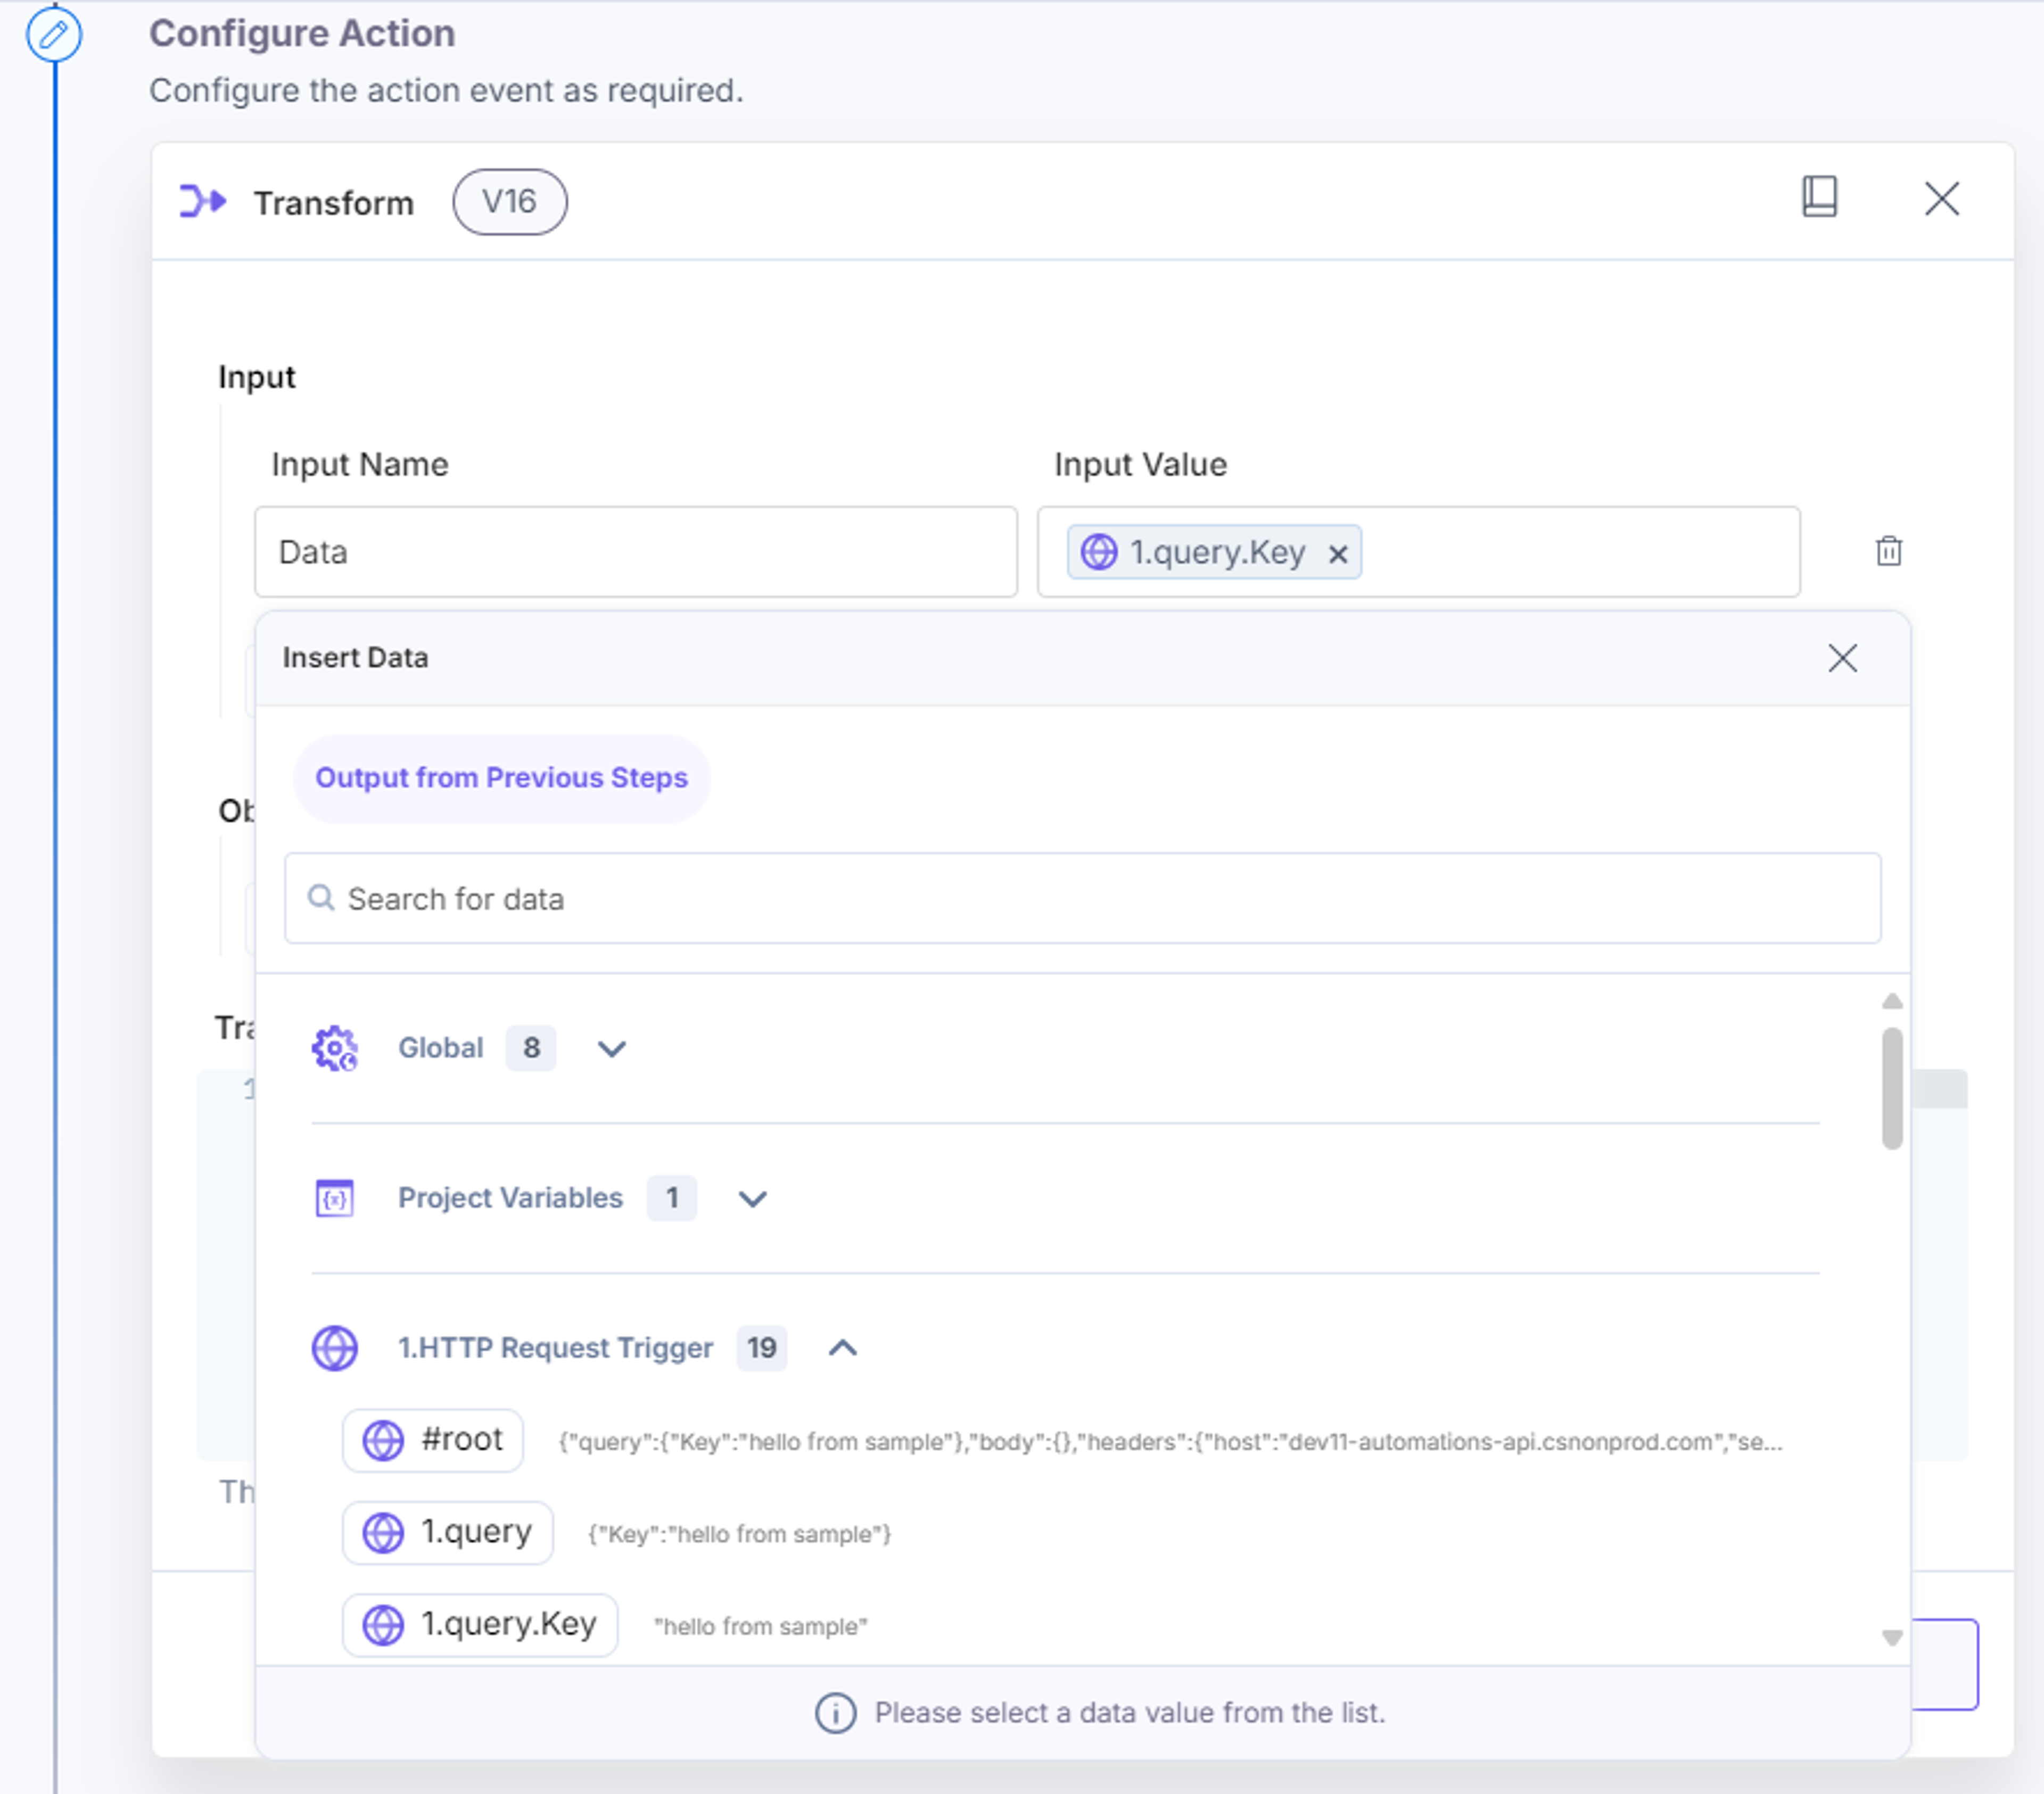Image resolution: width=2044 pixels, height=1794 pixels.
Task: Click the Search for data field
Action: [1082, 898]
